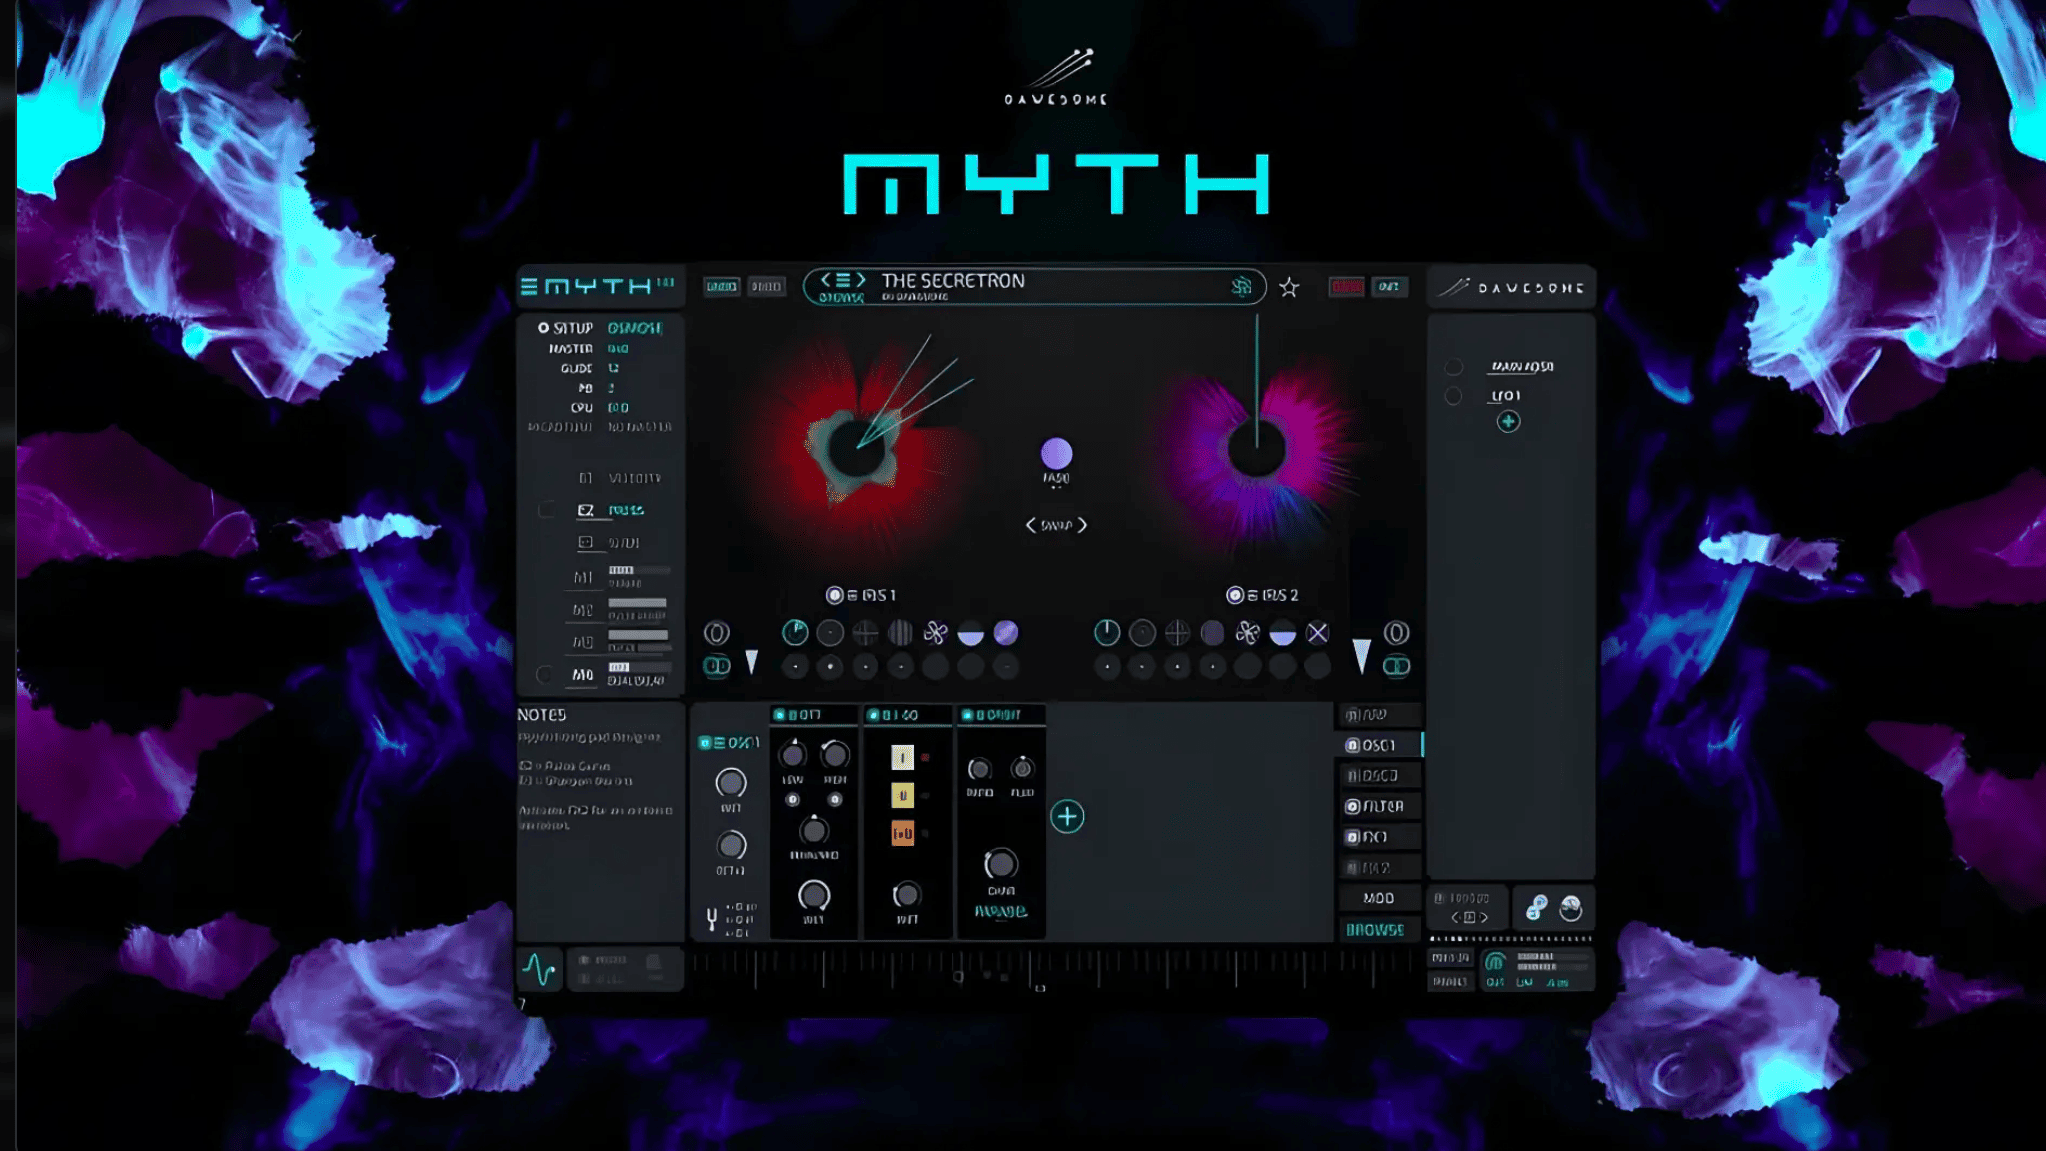Click the left swap arrow below the orb
Viewport: 2046px width, 1151px height.
(x=1030, y=525)
